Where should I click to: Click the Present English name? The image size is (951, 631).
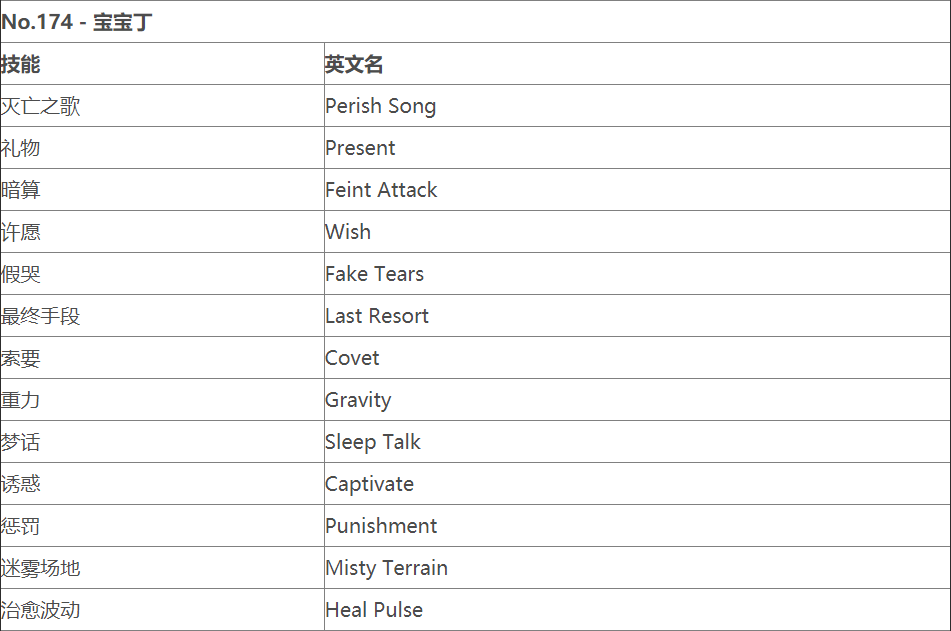tap(360, 148)
